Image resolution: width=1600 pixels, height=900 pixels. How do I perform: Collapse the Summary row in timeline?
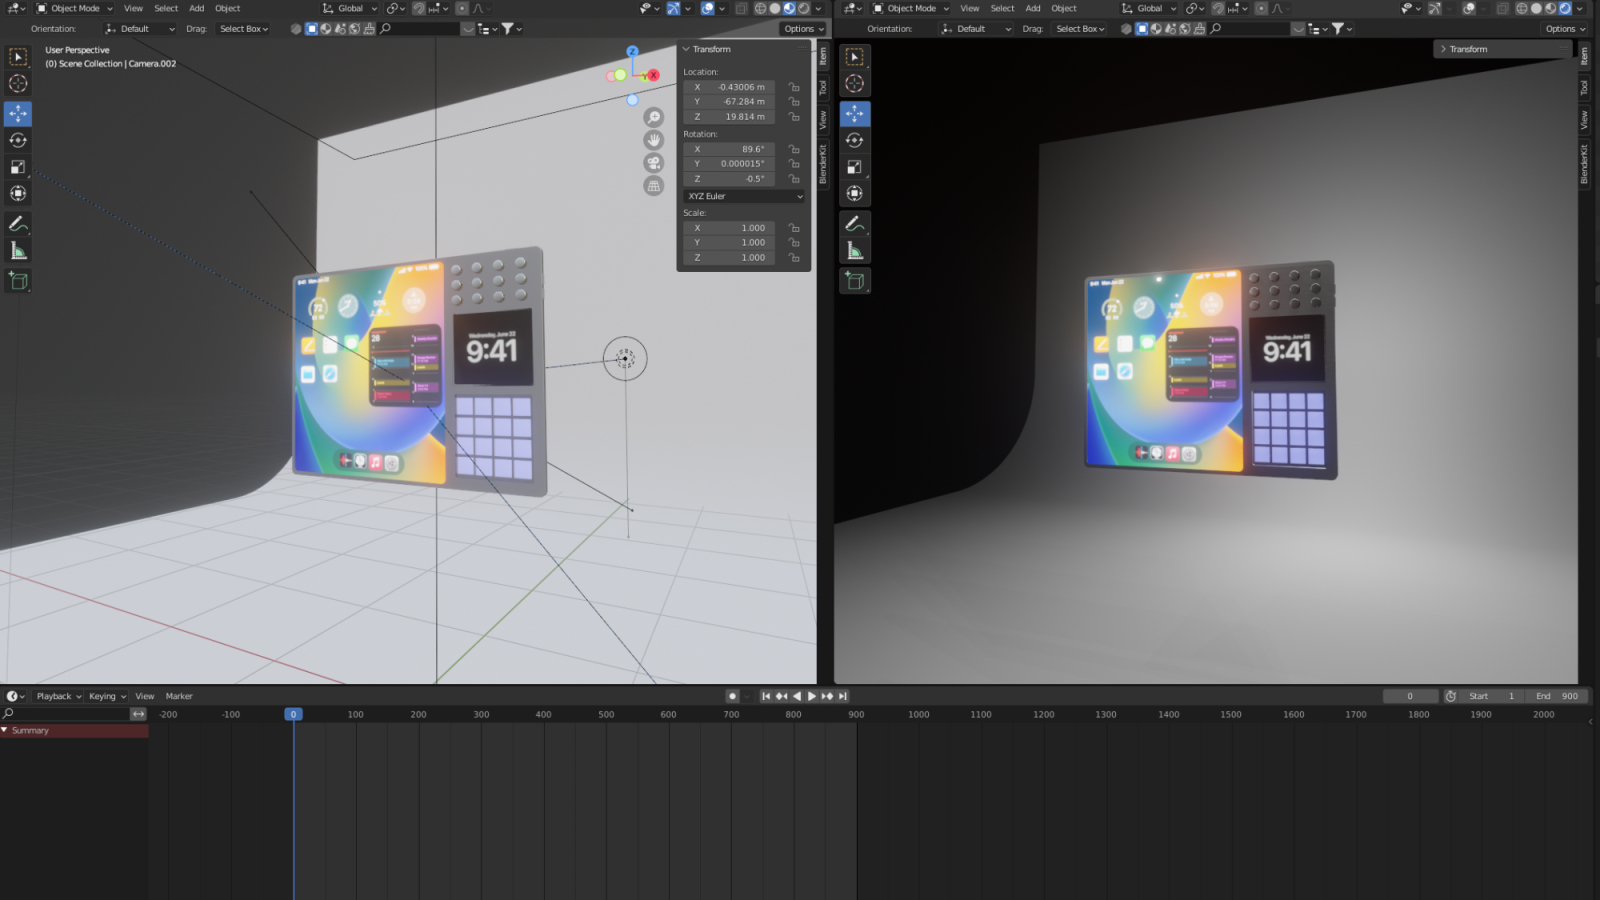pos(5,731)
